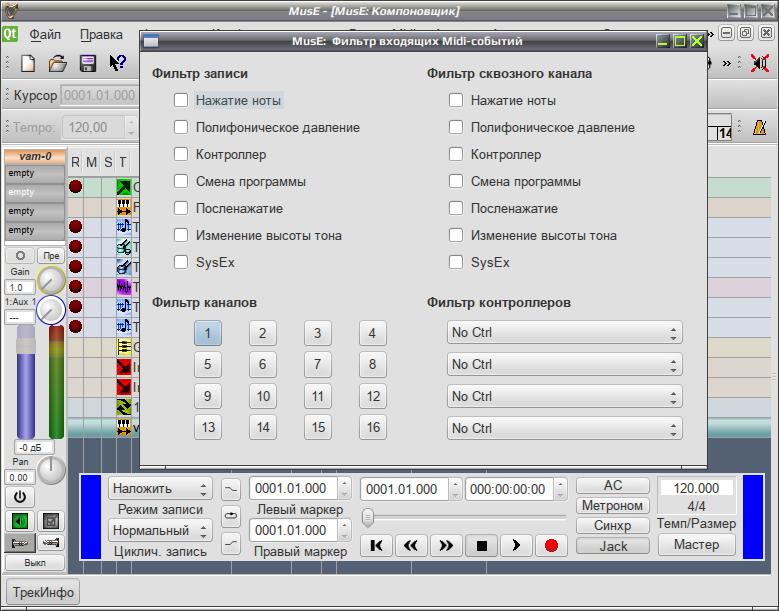Check 'Посленажатие' in Фильтр сквозного канала
Screen dimensions: 779x611
(x=456, y=208)
